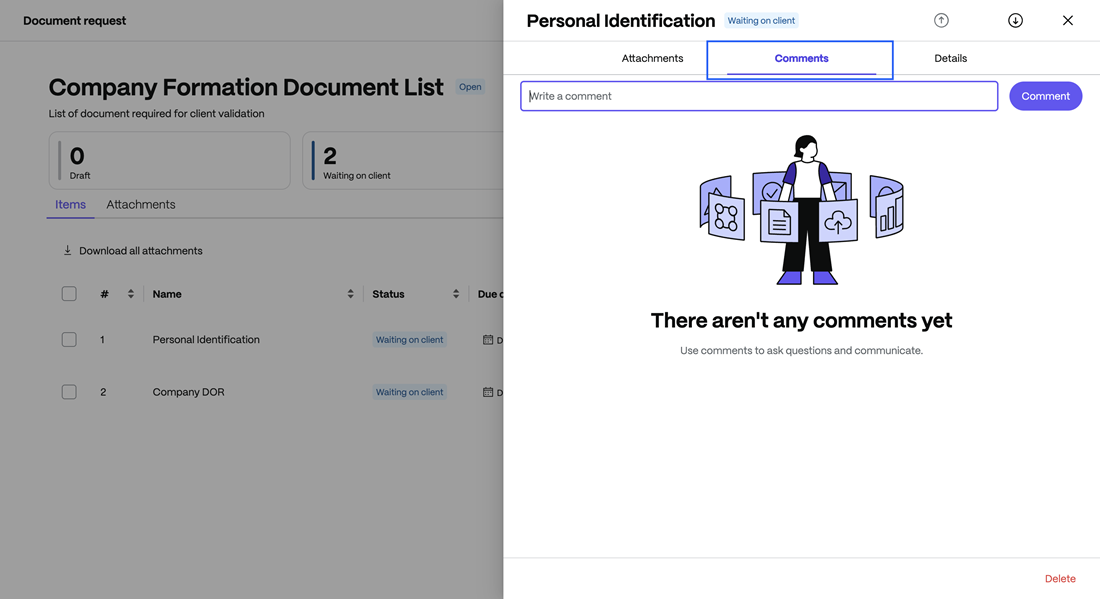The height and width of the screenshot is (599, 1100).
Task: Select the checkbox for Personal Identification
Action: (x=69, y=338)
